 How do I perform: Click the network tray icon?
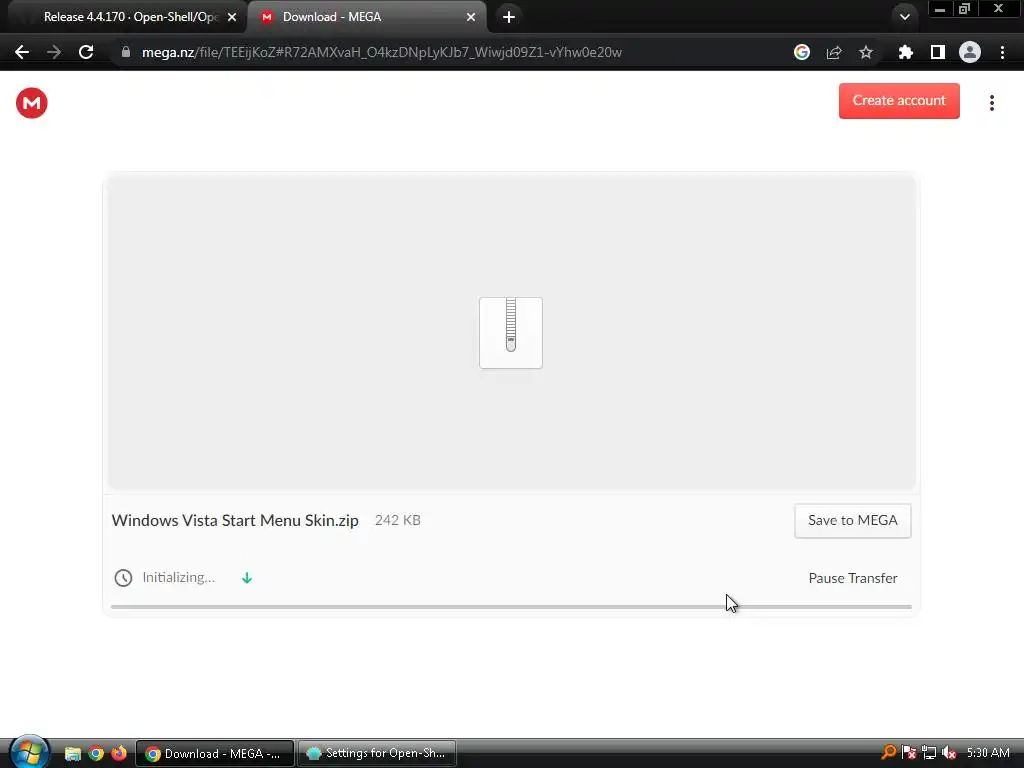coord(929,753)
